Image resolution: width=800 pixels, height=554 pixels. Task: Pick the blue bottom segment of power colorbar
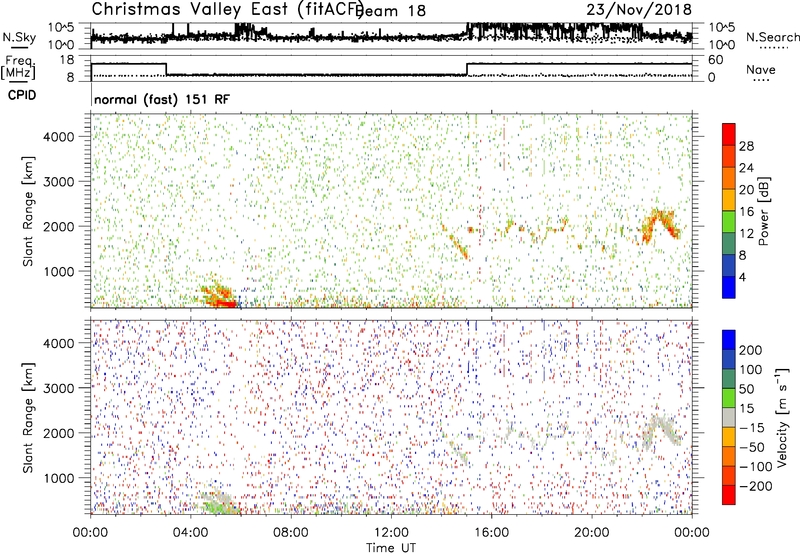click(x=729, y=287)
